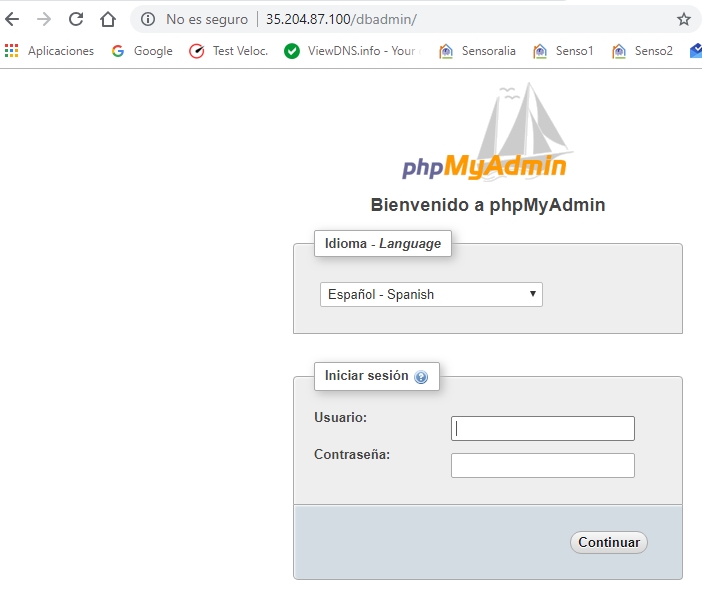This screenshot has height=597, width=702.
Task: Reload the page with the refresh icon
Action: point(76,19)
